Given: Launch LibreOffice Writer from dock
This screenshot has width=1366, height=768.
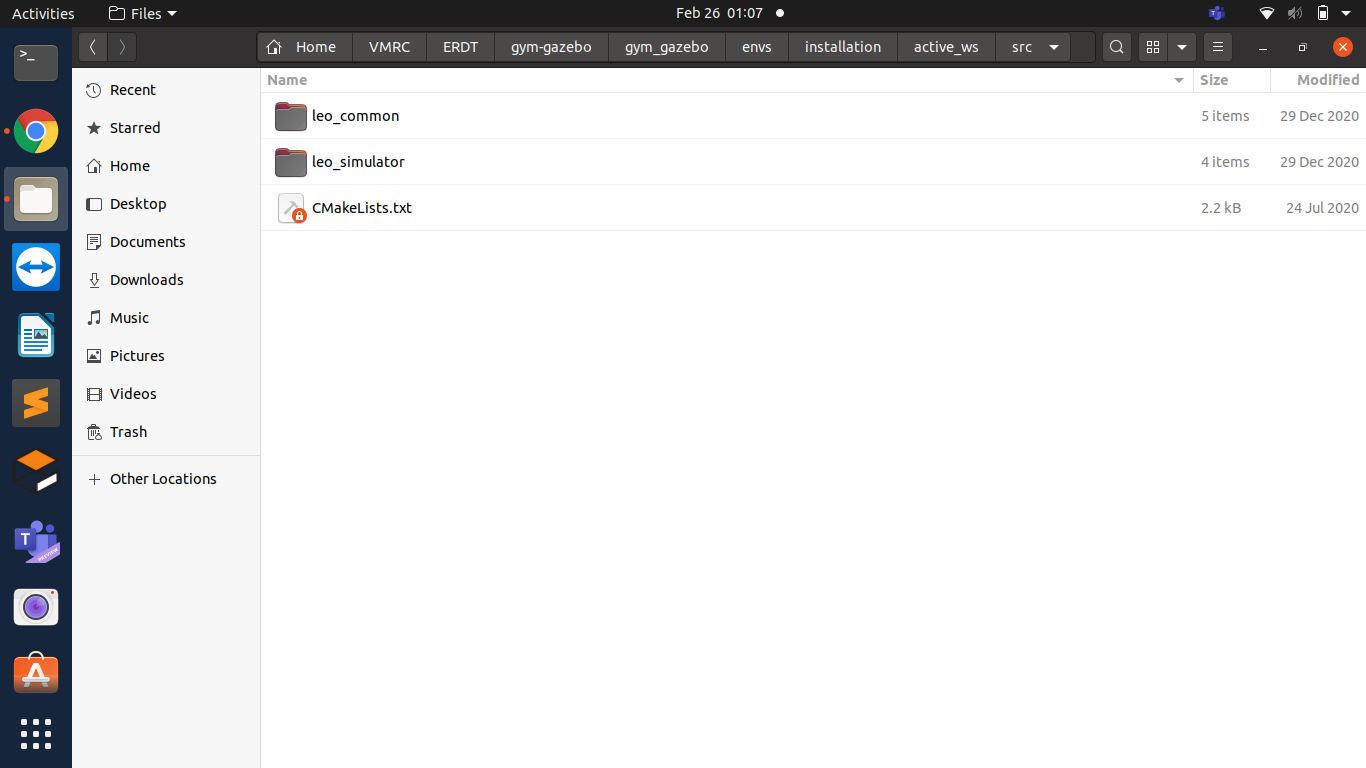Looking at the screenshot, I should pos(36,335).
